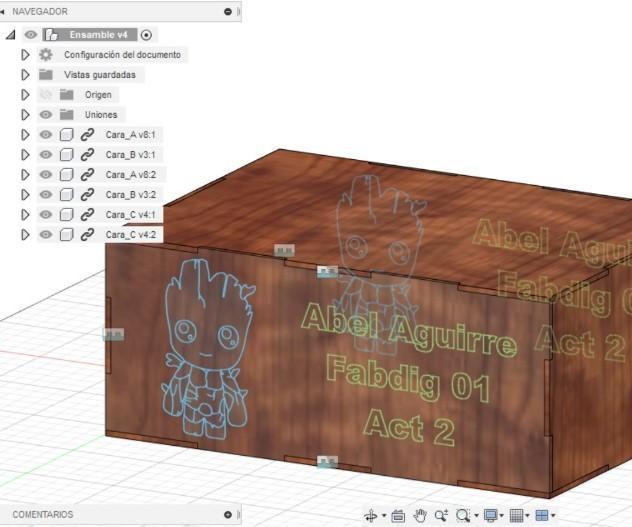The width and height of the screenshot is (632, 527).
Task: Click the Cara_A v8:1 body box icon
Action: (67, 135)
